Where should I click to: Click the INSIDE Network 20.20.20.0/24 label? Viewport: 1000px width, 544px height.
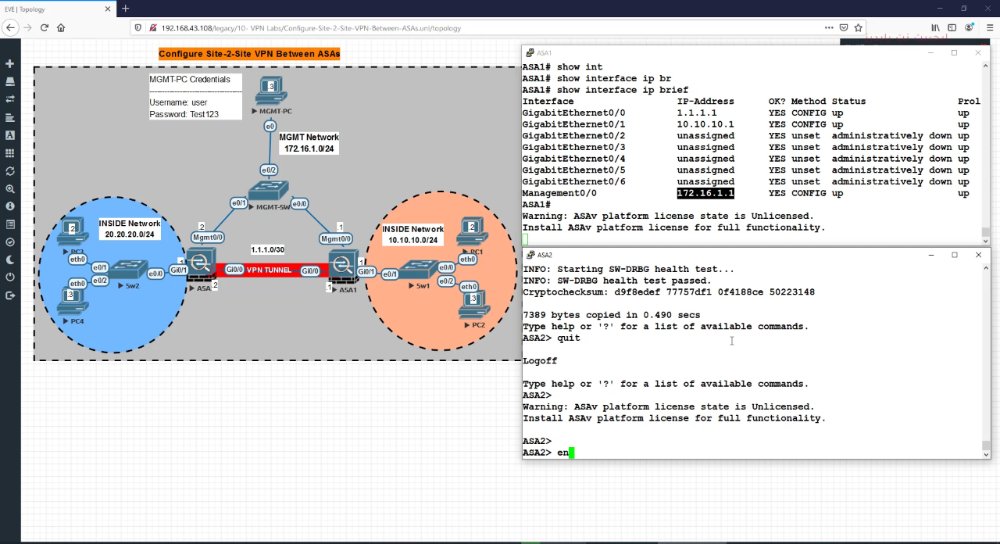129,229
